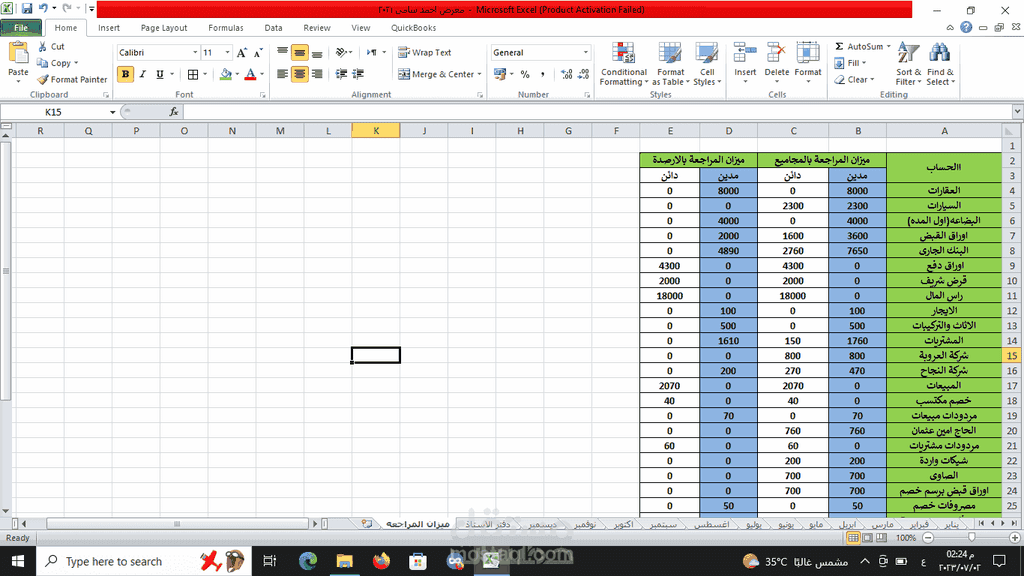Click in the formula bar input
Screen dimensions: 1024x576
pos(598,112)
